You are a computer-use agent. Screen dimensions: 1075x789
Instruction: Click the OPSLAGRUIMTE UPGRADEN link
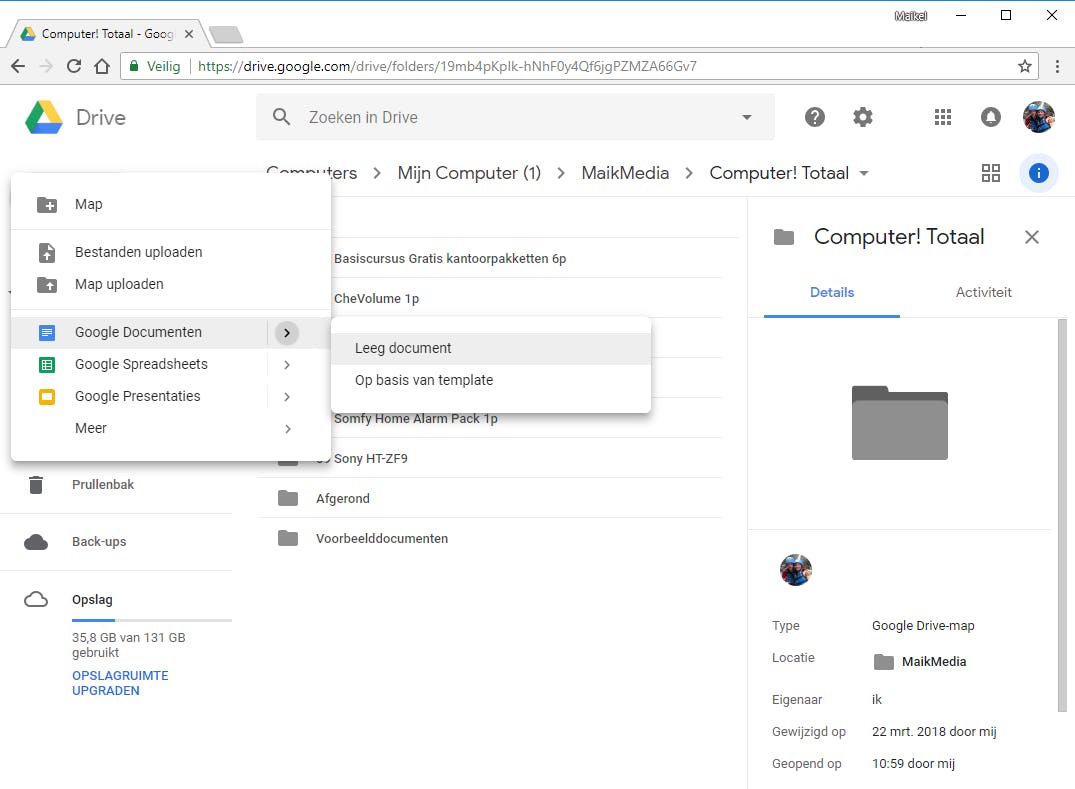pos(120,683)
